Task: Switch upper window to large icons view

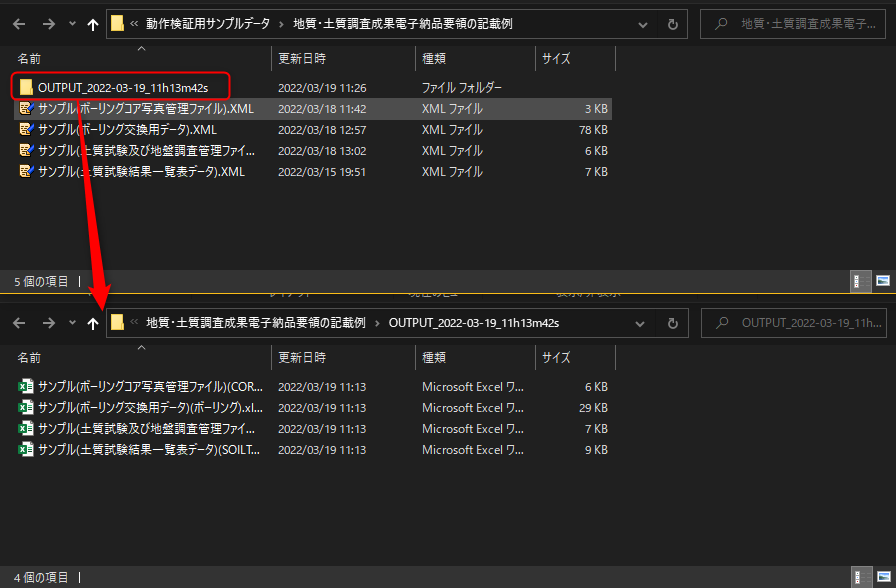Action: click(882, 282)
